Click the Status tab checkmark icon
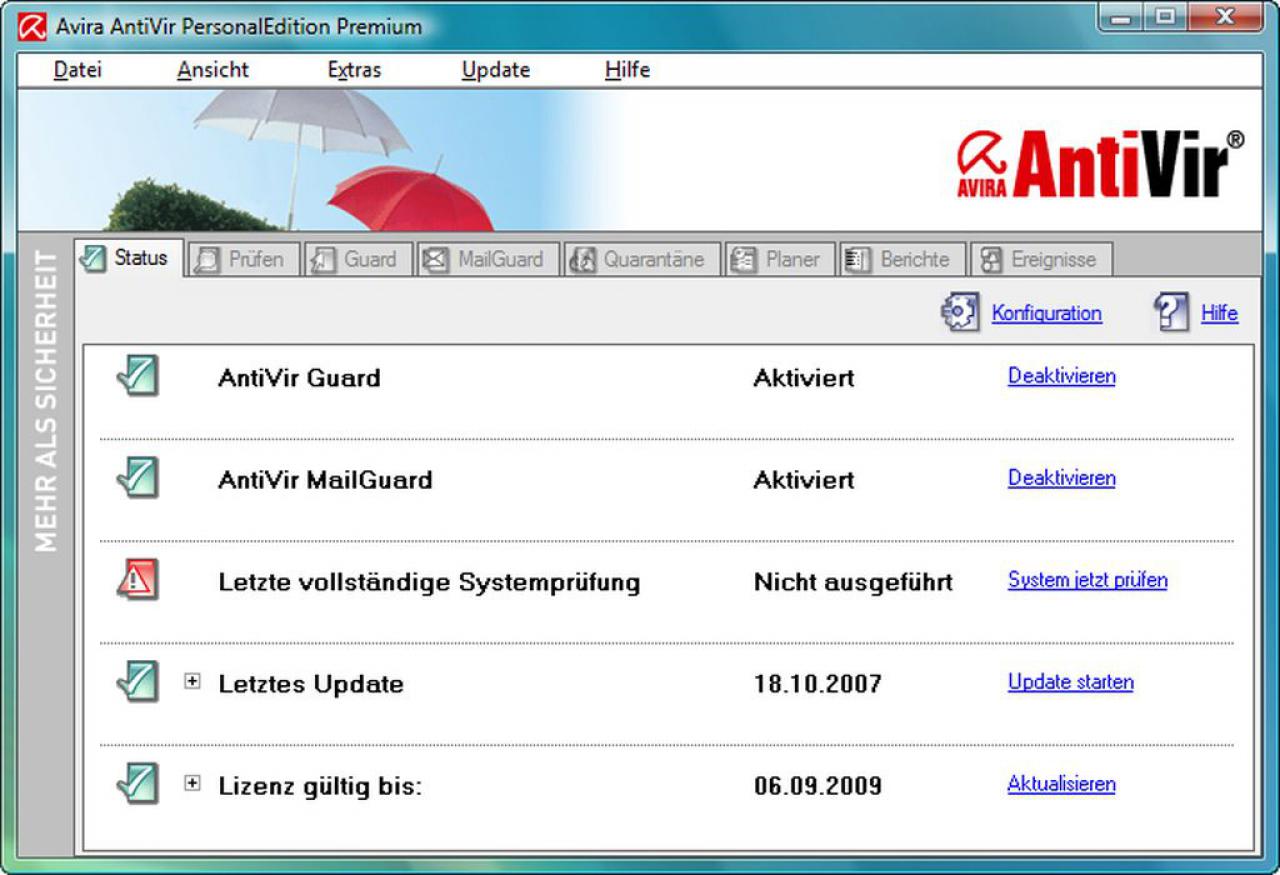1280x875 pixels. click(x=93, y=258)
